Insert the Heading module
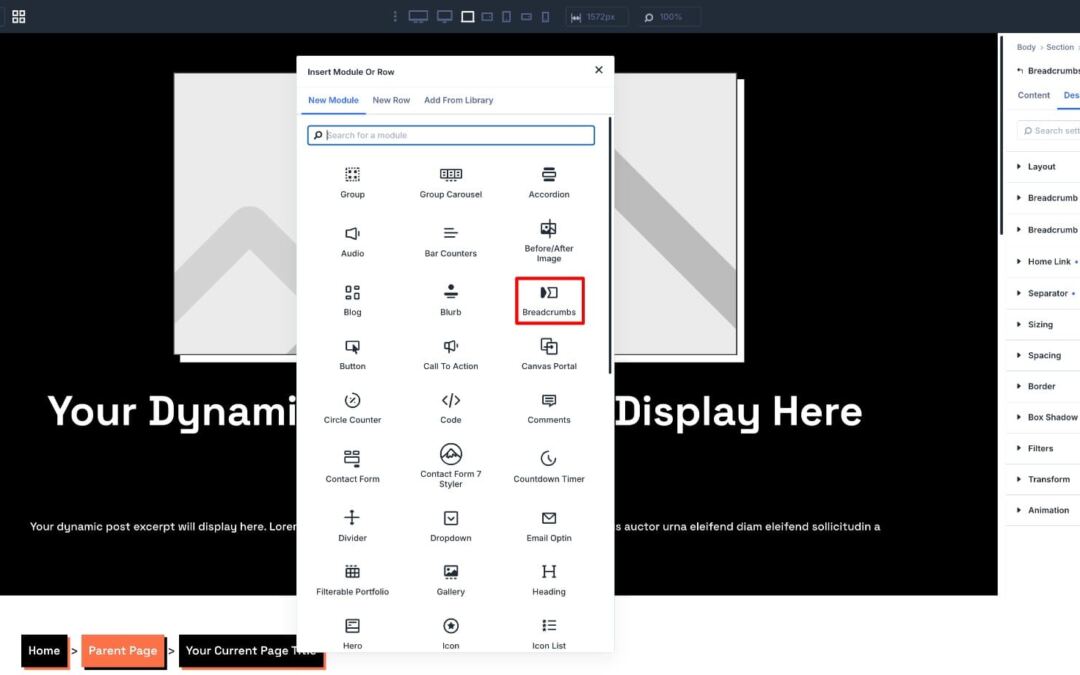Screen dimensions: 1080x675 (x=549, y=580)
